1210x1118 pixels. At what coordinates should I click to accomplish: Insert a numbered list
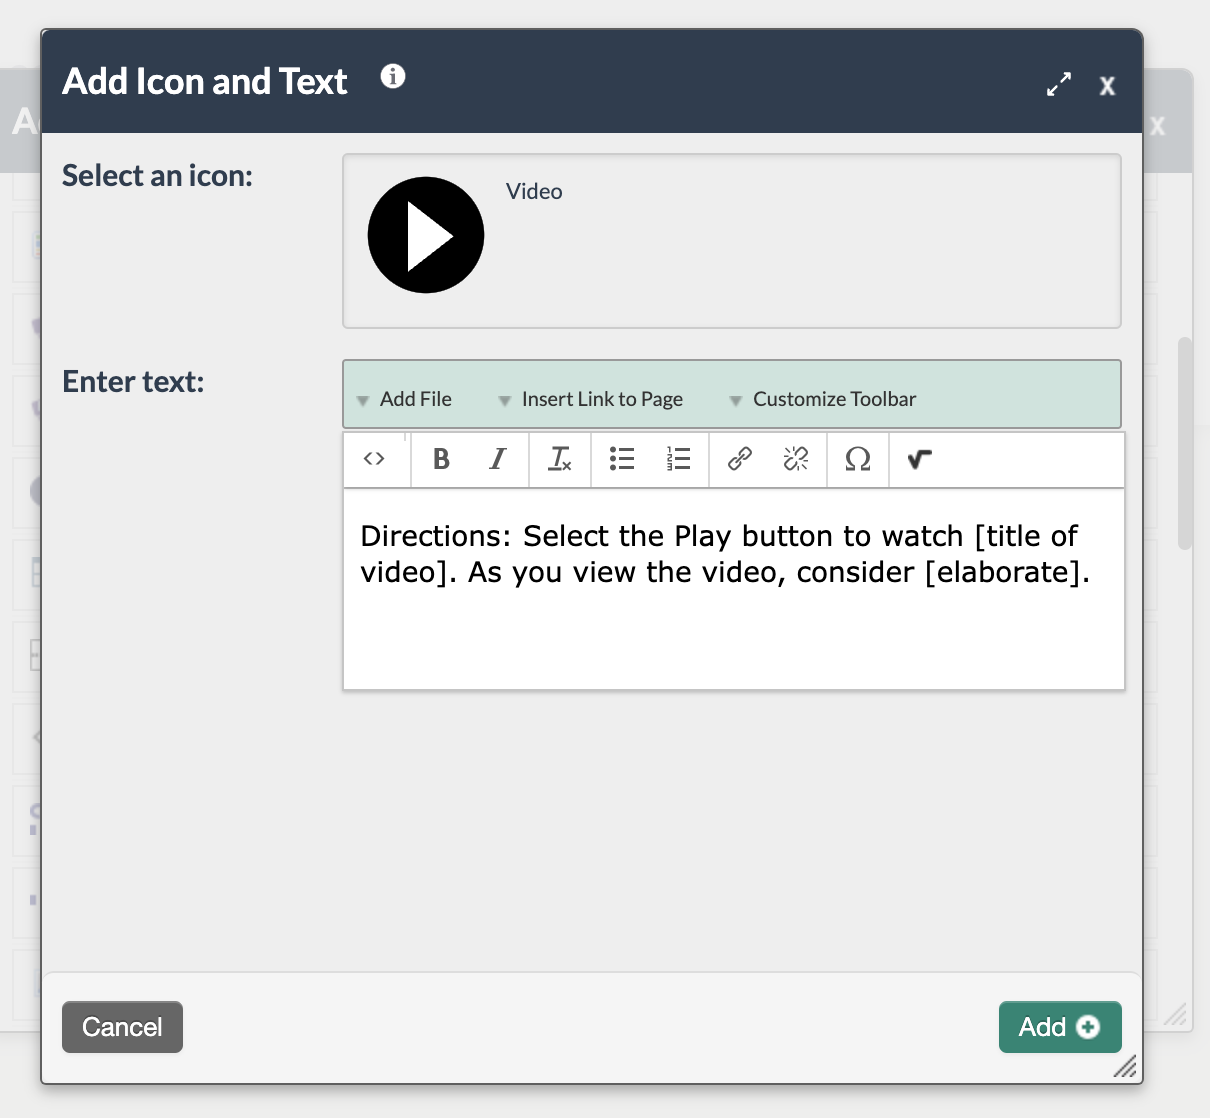[x=678, y=459]
